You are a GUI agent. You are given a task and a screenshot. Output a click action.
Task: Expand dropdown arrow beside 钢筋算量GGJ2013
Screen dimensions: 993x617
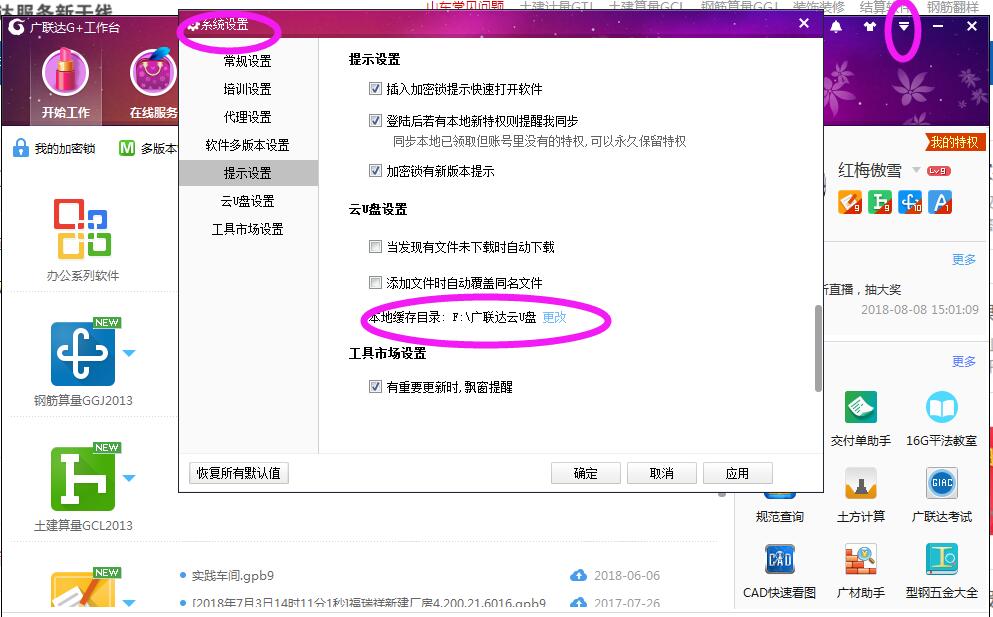tap(129, 353)
